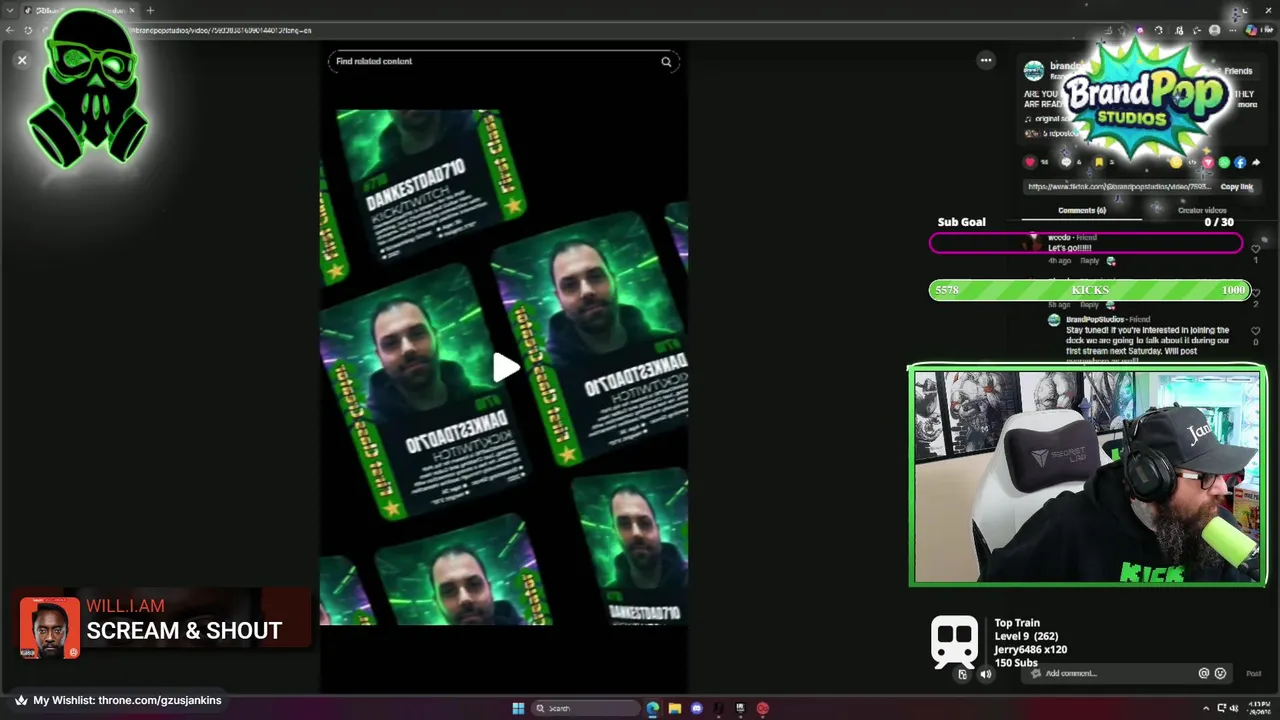The image size is (1280, 720).
Task: Open a new browser tab
Action: (x=150, y=10)
